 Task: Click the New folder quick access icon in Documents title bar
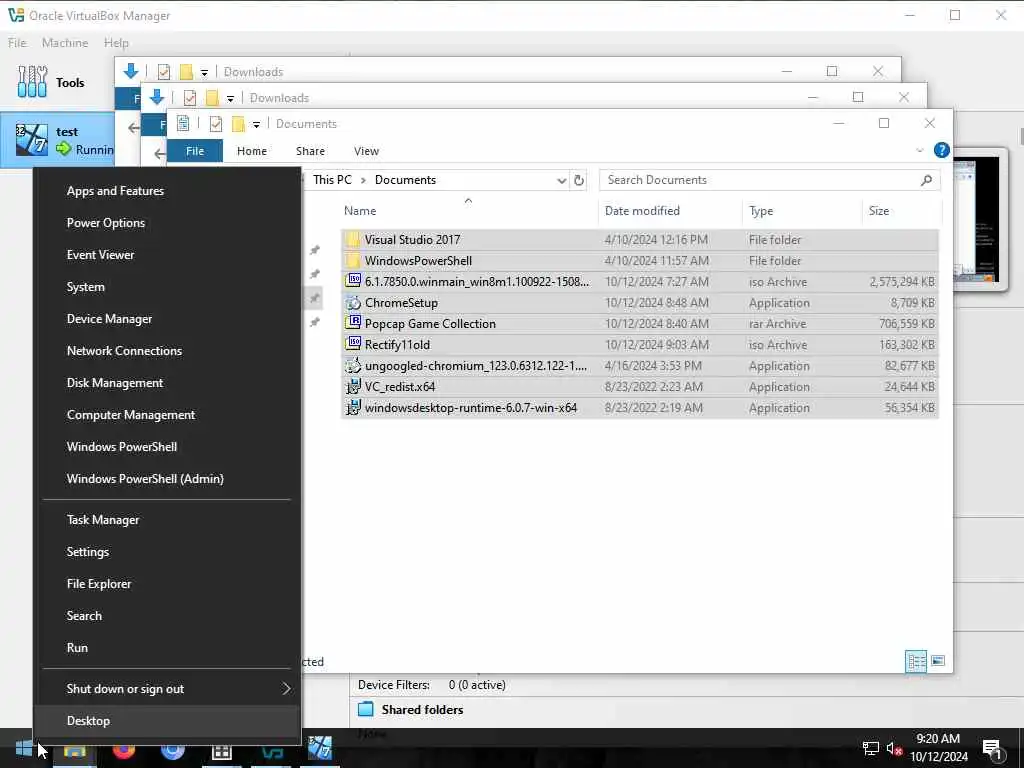238,123
